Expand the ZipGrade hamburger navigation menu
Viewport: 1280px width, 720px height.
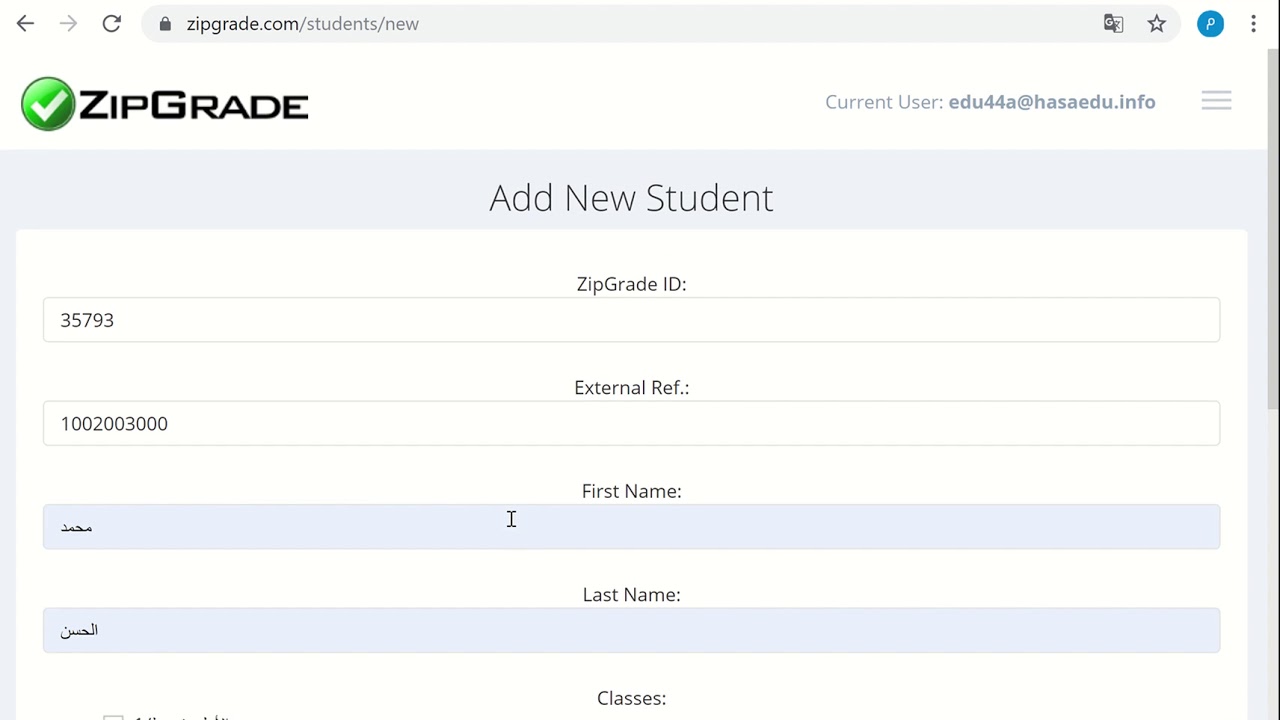pos(1216,101)
